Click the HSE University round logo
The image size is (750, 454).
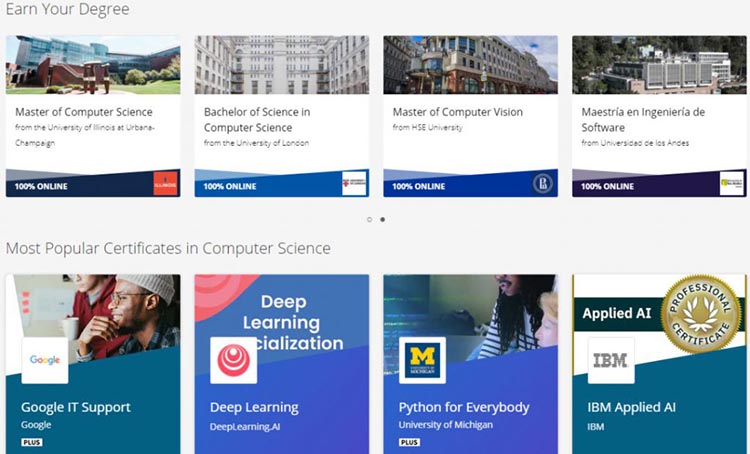pyautogui.click(x=543, y=184)
